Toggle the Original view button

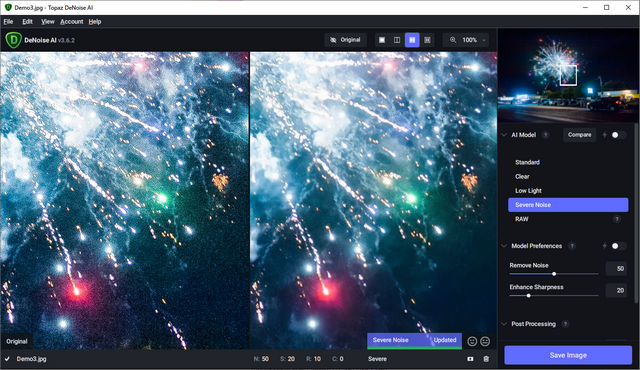coord(345,40)
